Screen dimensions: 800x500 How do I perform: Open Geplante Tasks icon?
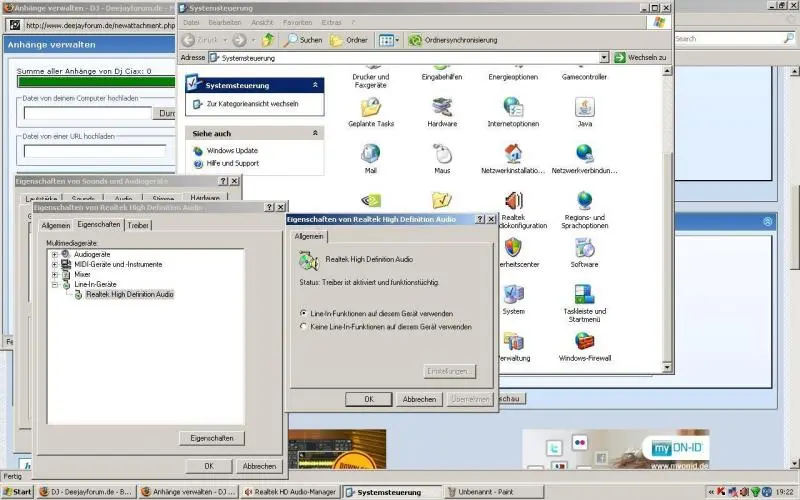click(x=371, y=108)
